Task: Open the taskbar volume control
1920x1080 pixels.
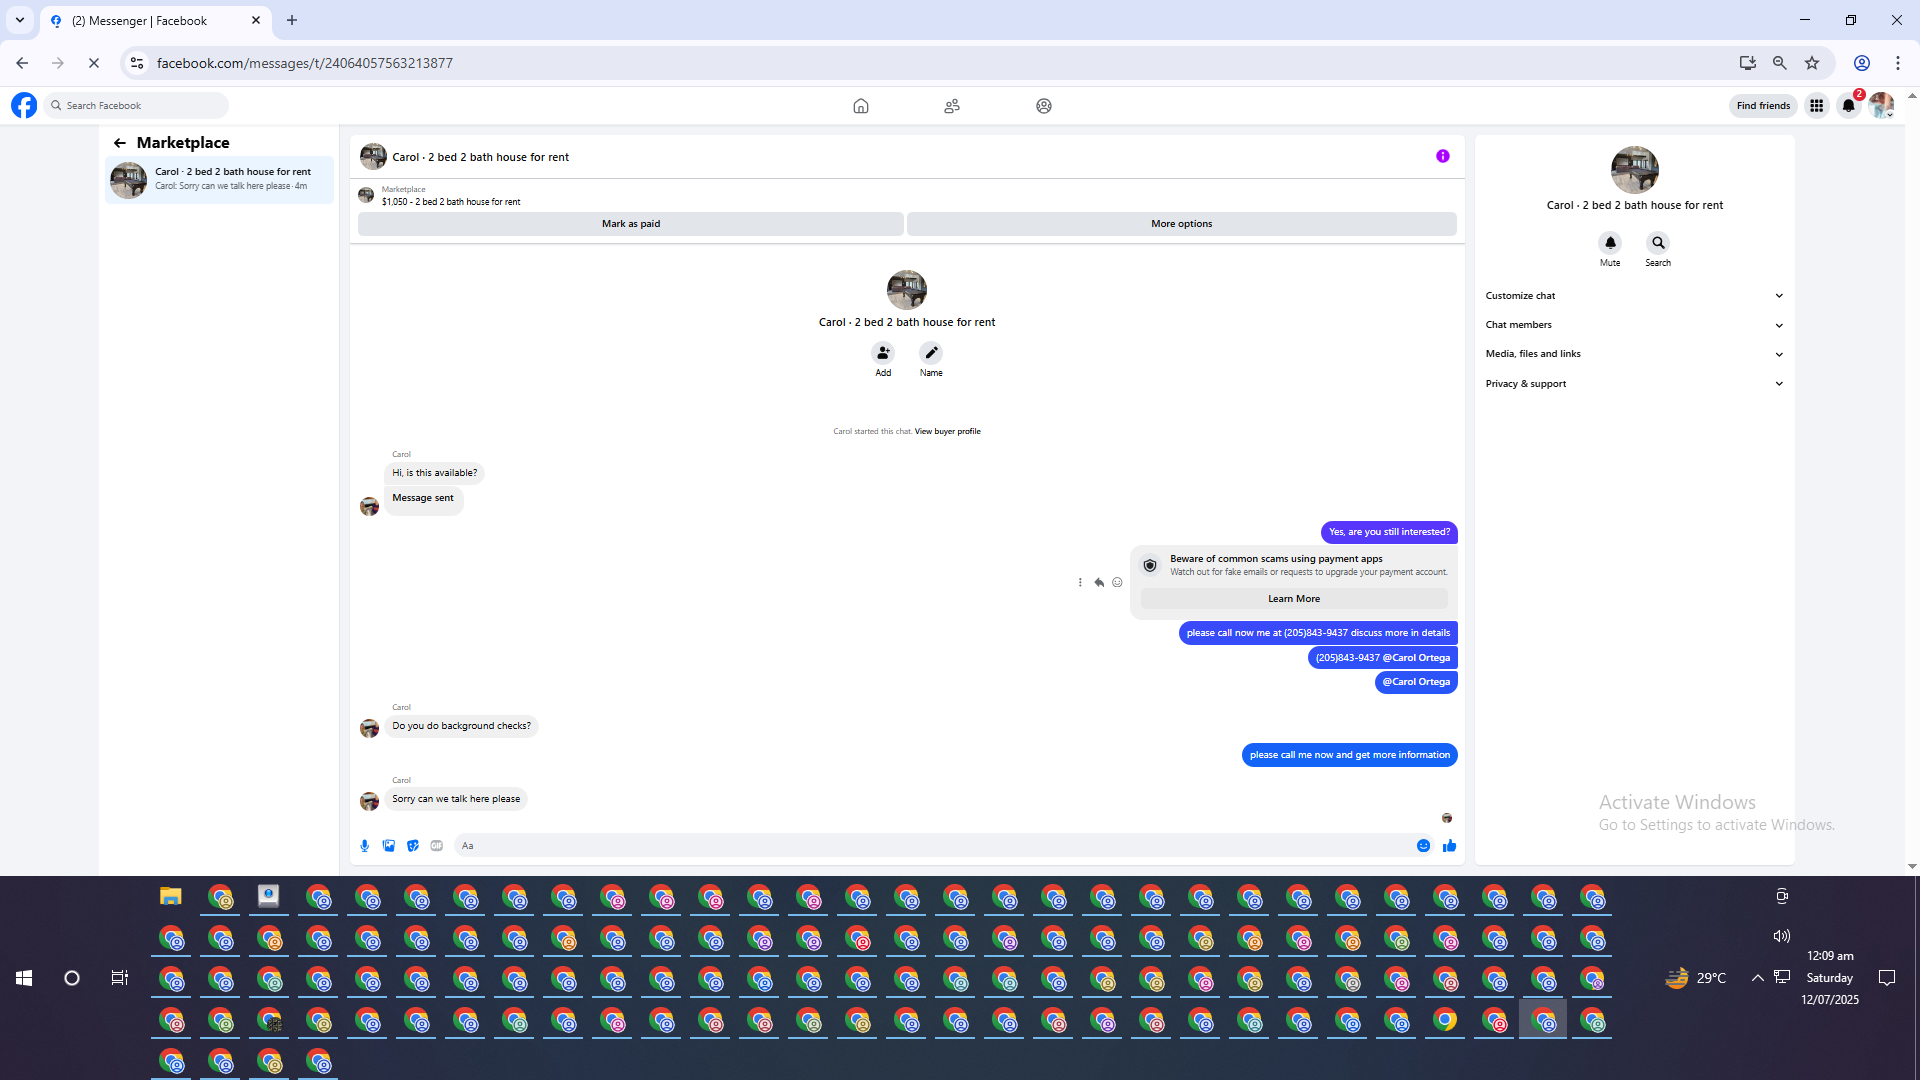Action: [x=1782, y=936]
